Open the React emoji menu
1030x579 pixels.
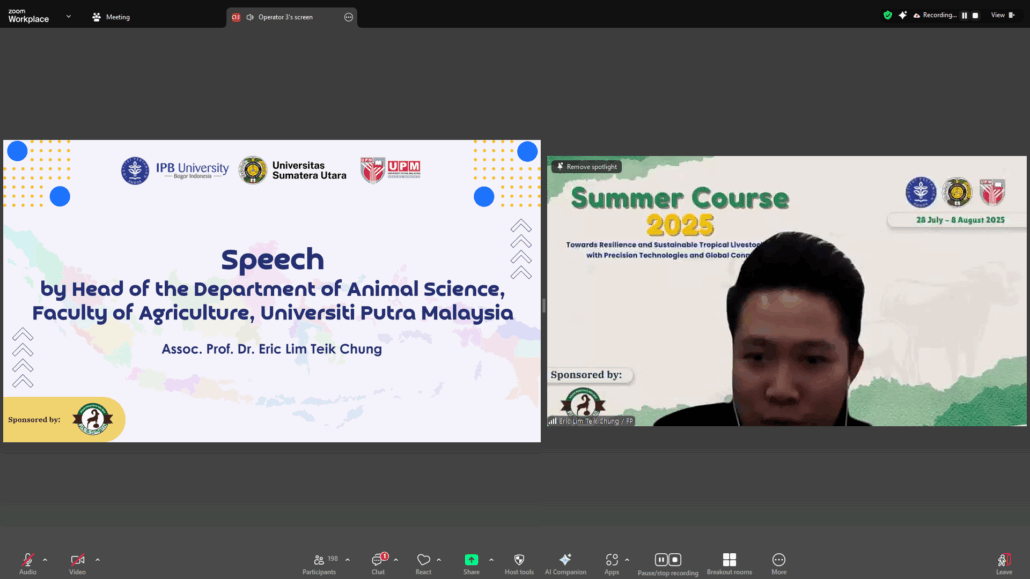pyautogui.click(x=423, y=560)
